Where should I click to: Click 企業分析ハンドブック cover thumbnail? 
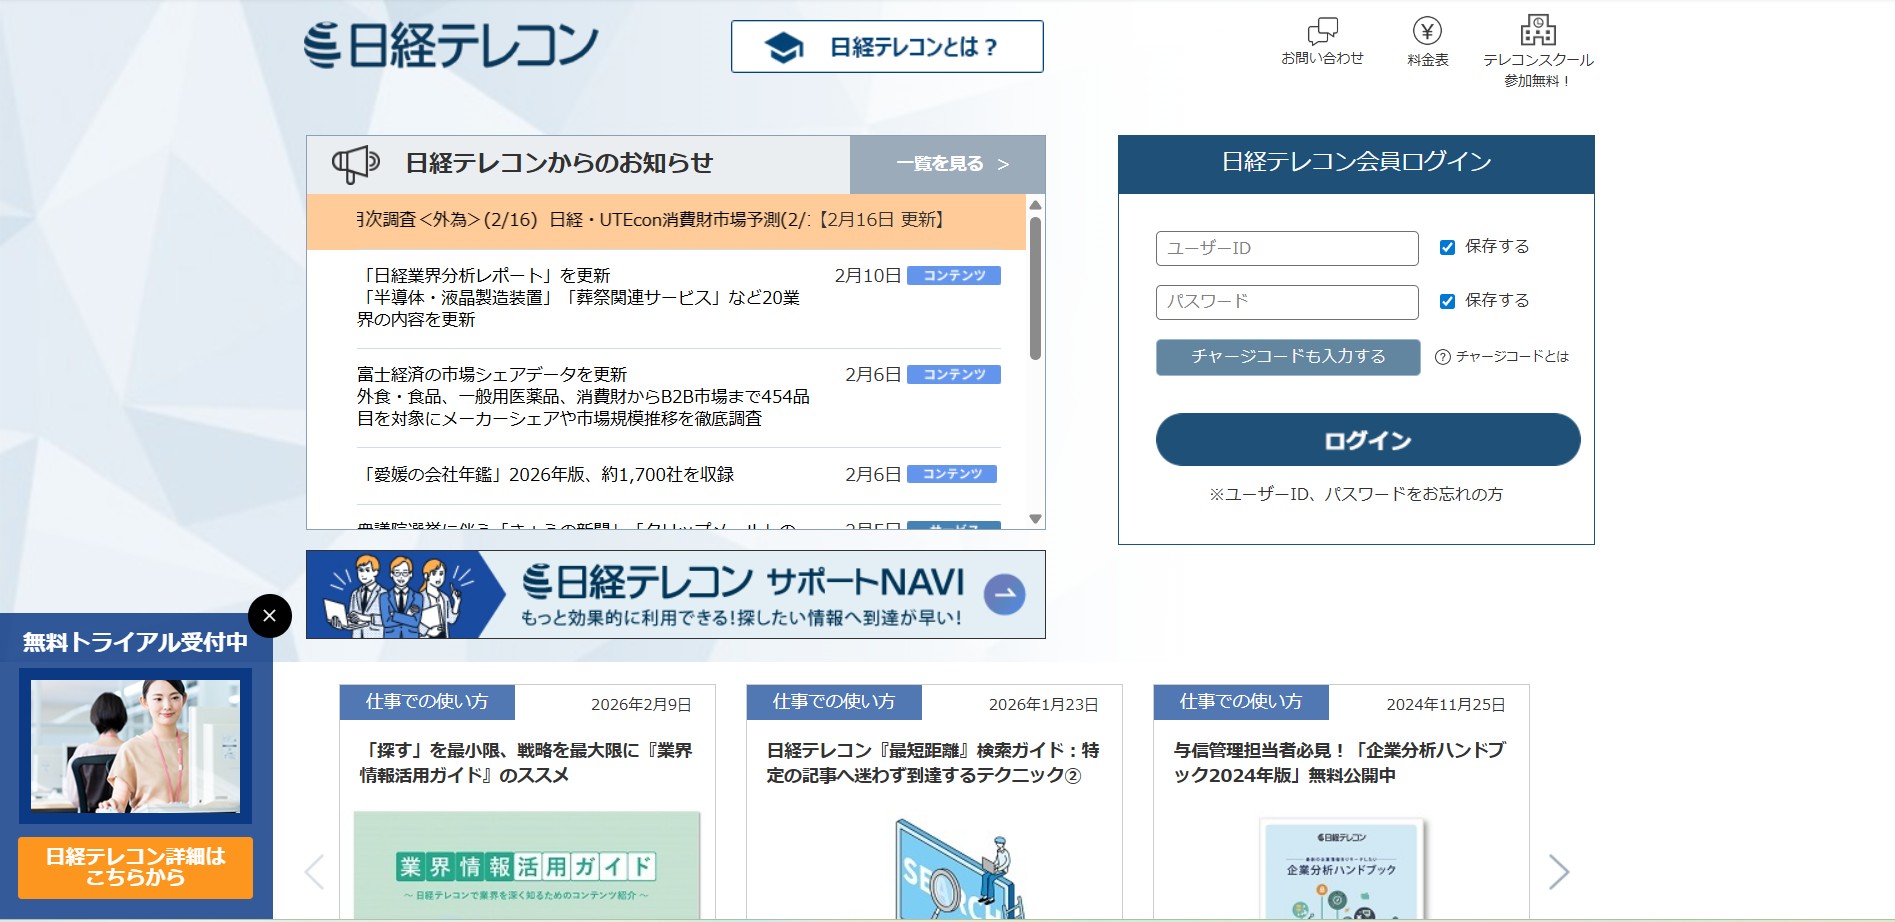tap(1341, 870)
